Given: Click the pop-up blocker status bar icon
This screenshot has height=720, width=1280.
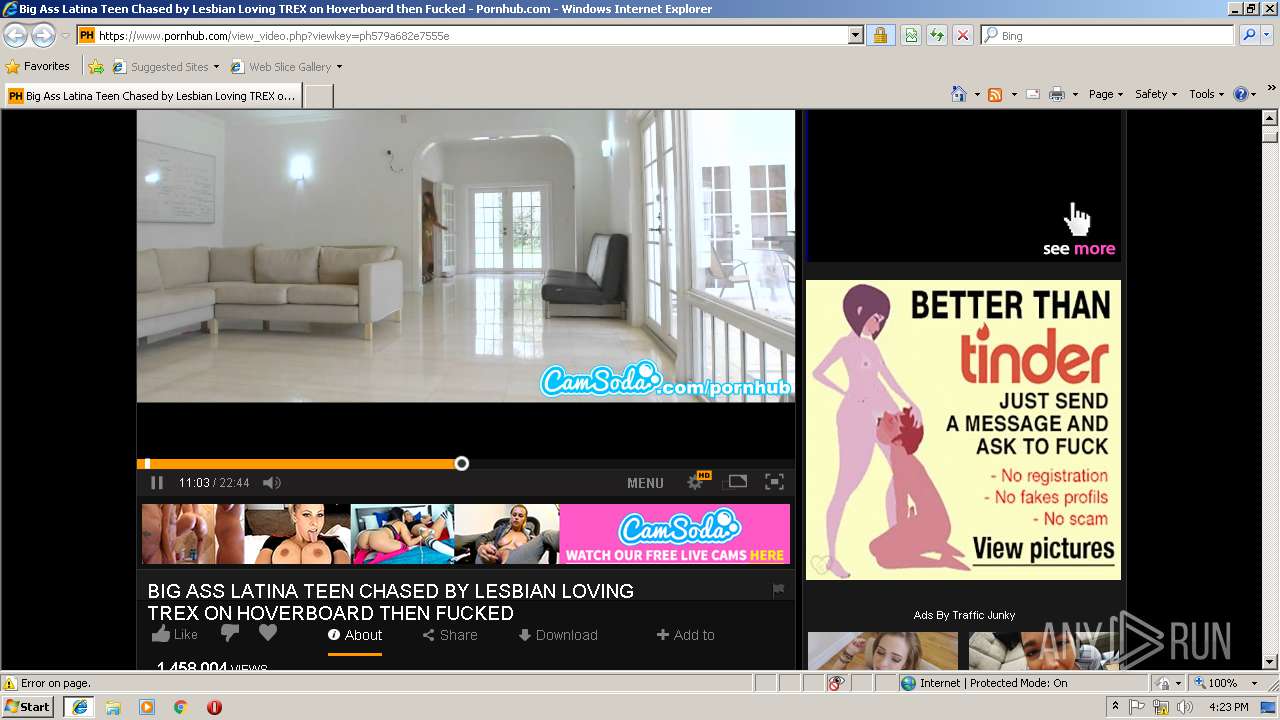Looking at the screenshot, I should pyautogui.click(x=836, y=683).
